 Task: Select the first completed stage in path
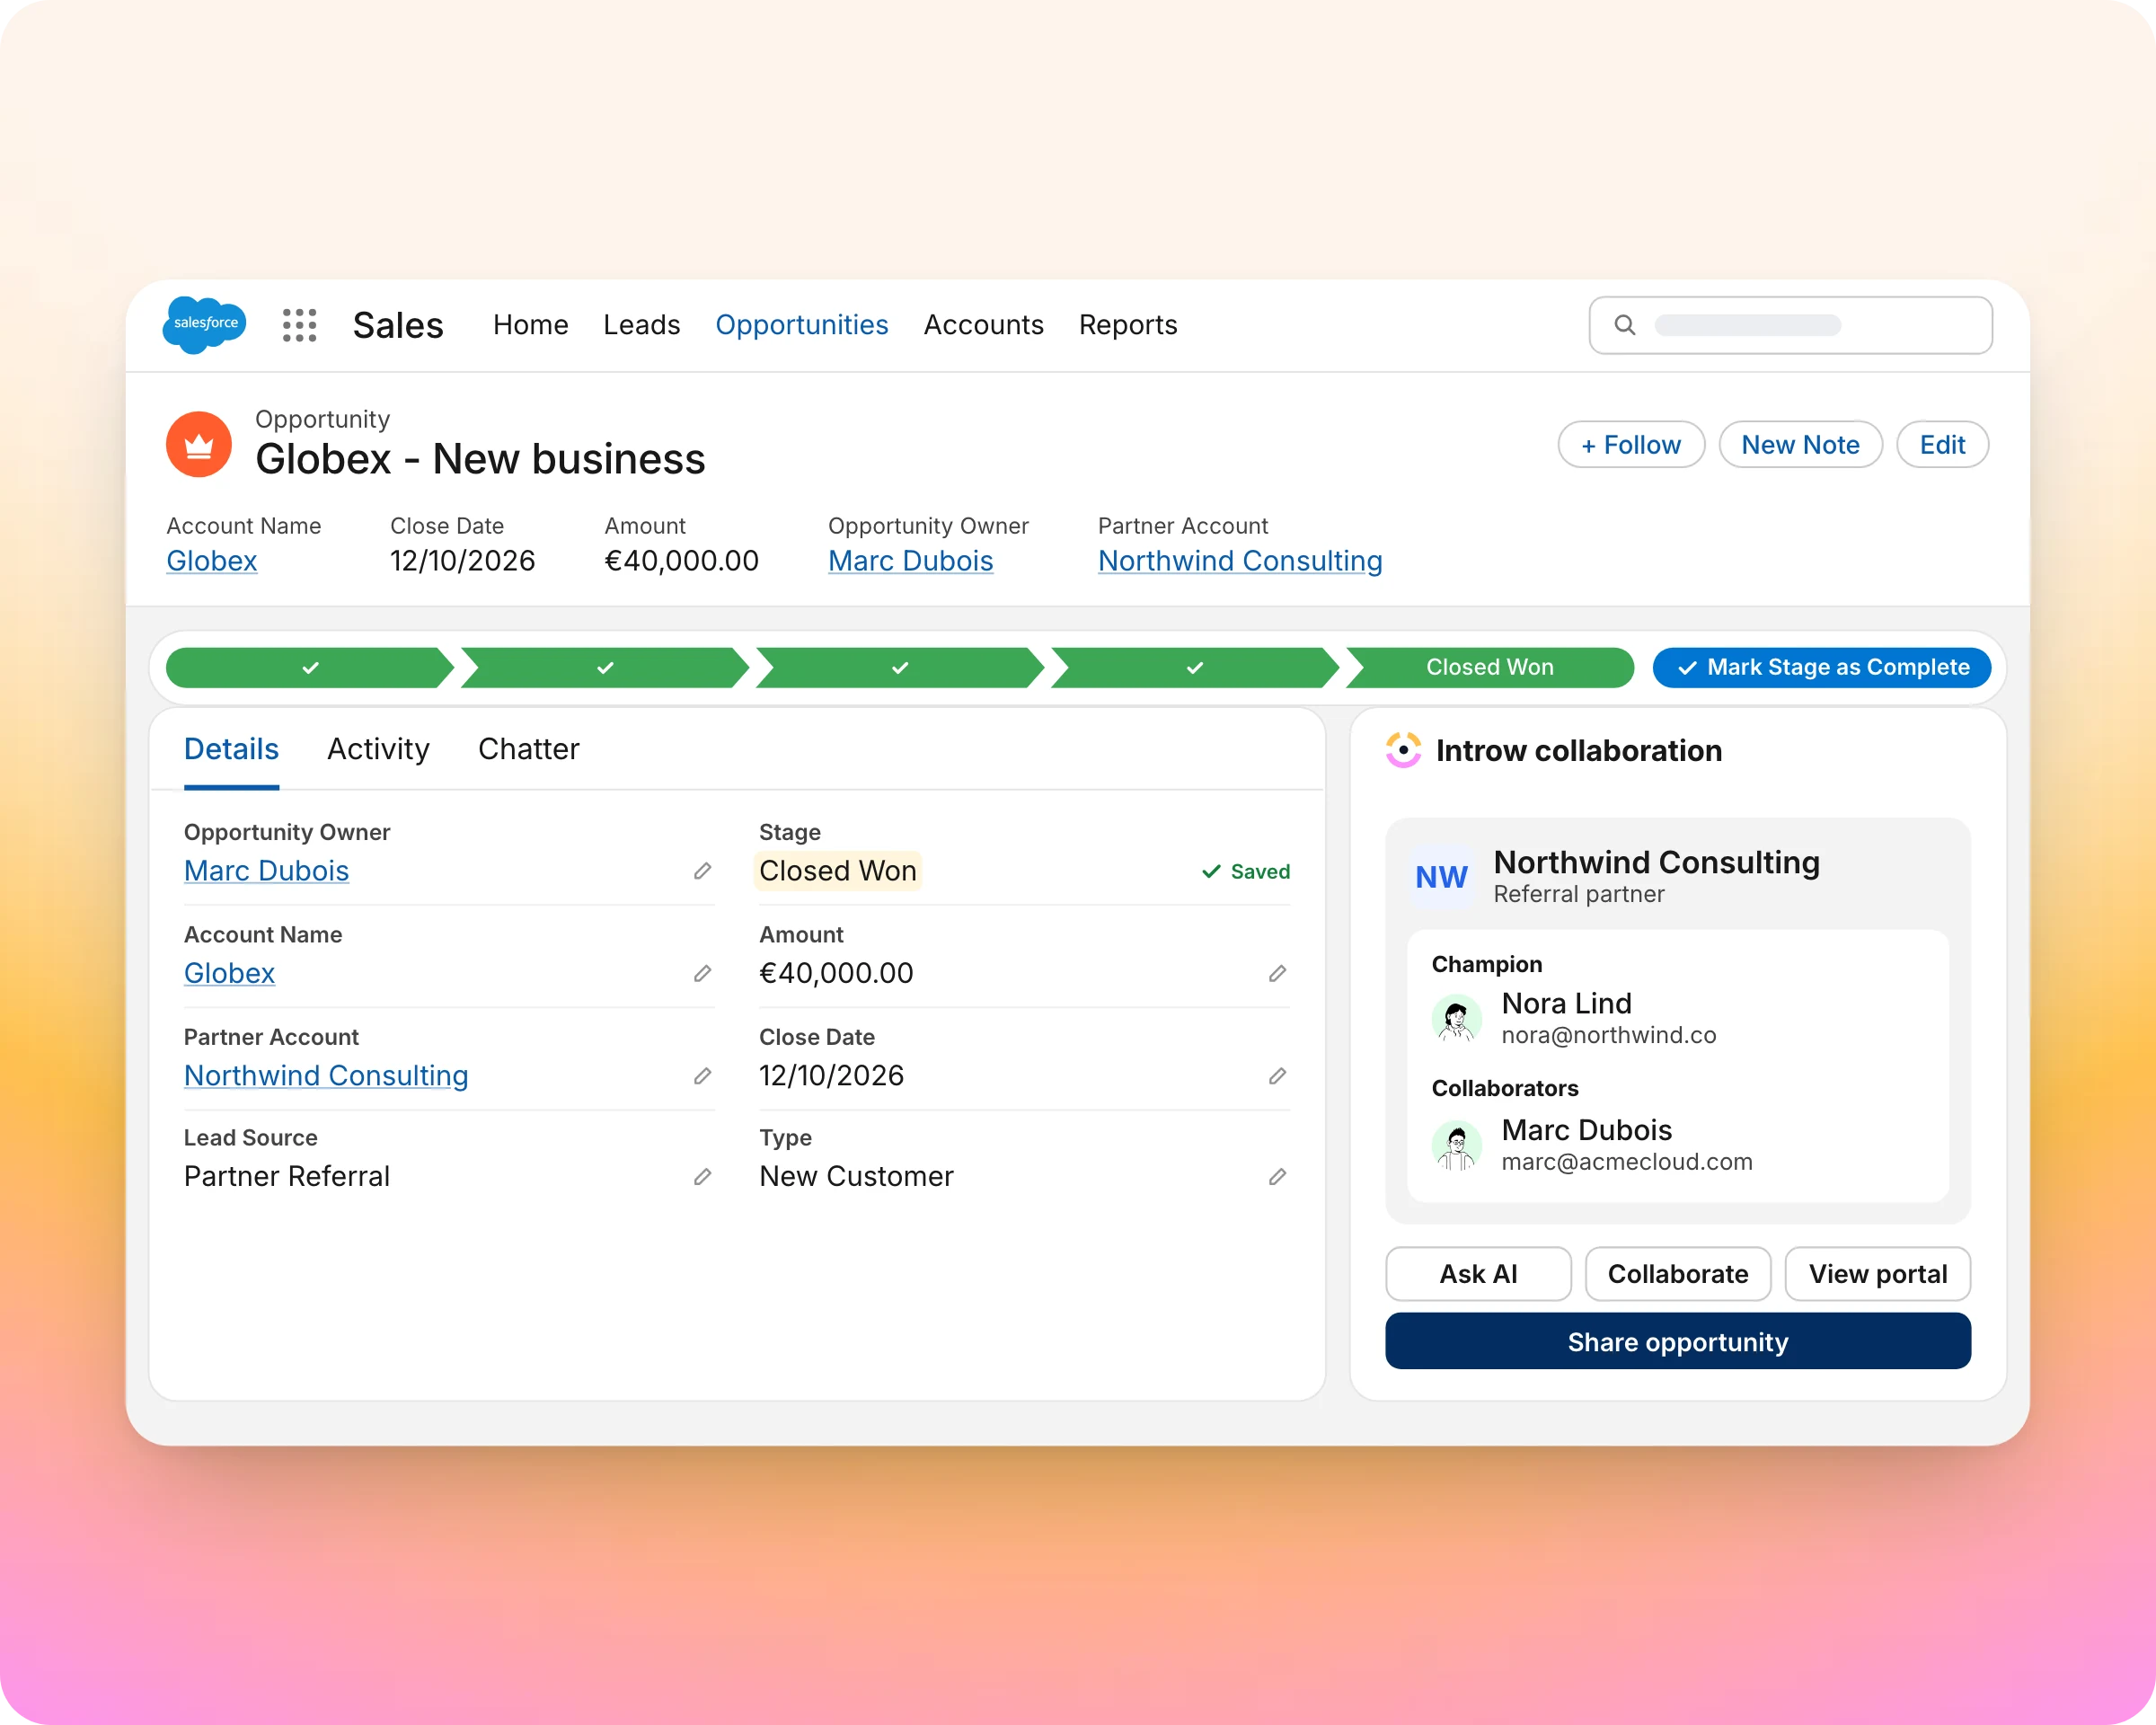pyautogui.click(x=310, y=667)
